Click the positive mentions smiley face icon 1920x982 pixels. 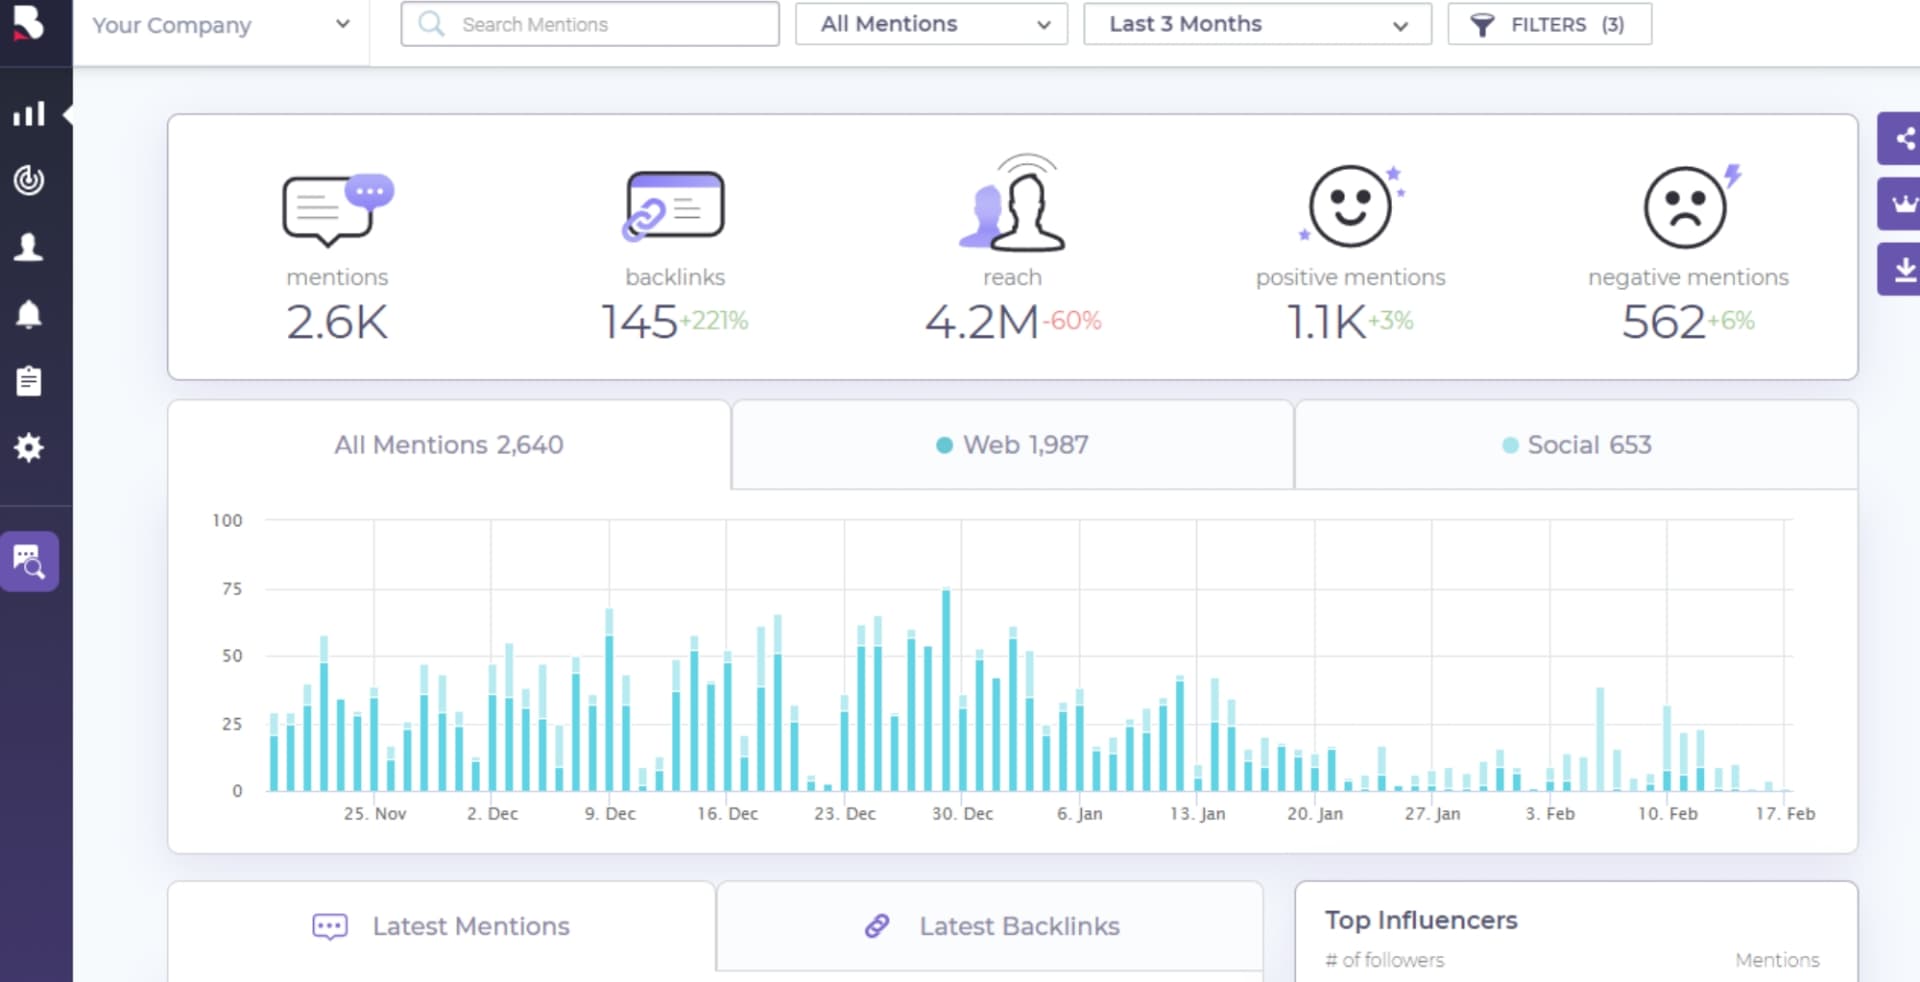pos(1352,206)
